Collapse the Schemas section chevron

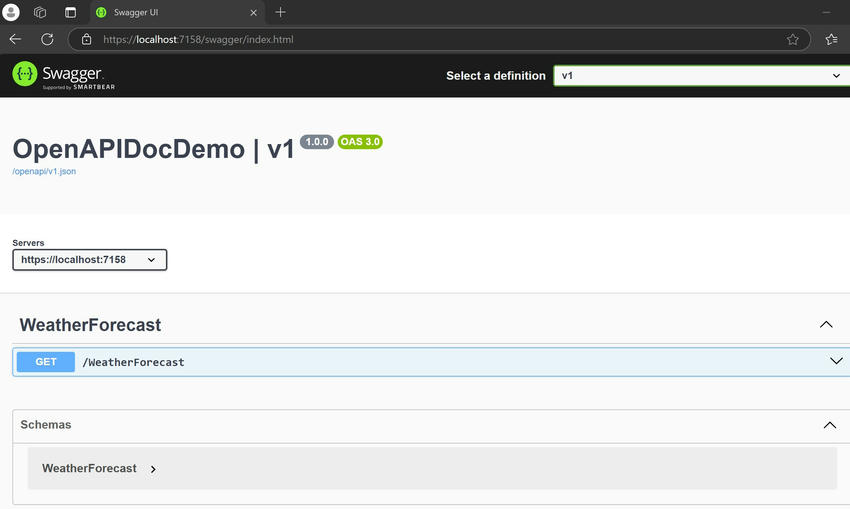click(829, 425)
